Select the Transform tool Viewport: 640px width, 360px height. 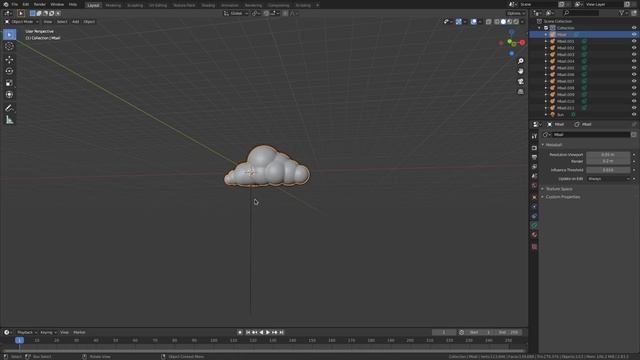click(9, 95)
